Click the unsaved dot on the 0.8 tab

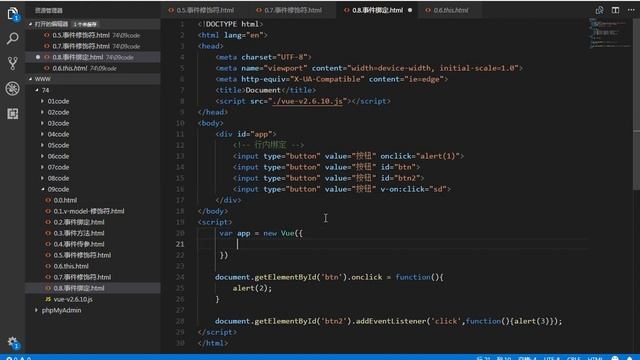(x=410, y=10)
